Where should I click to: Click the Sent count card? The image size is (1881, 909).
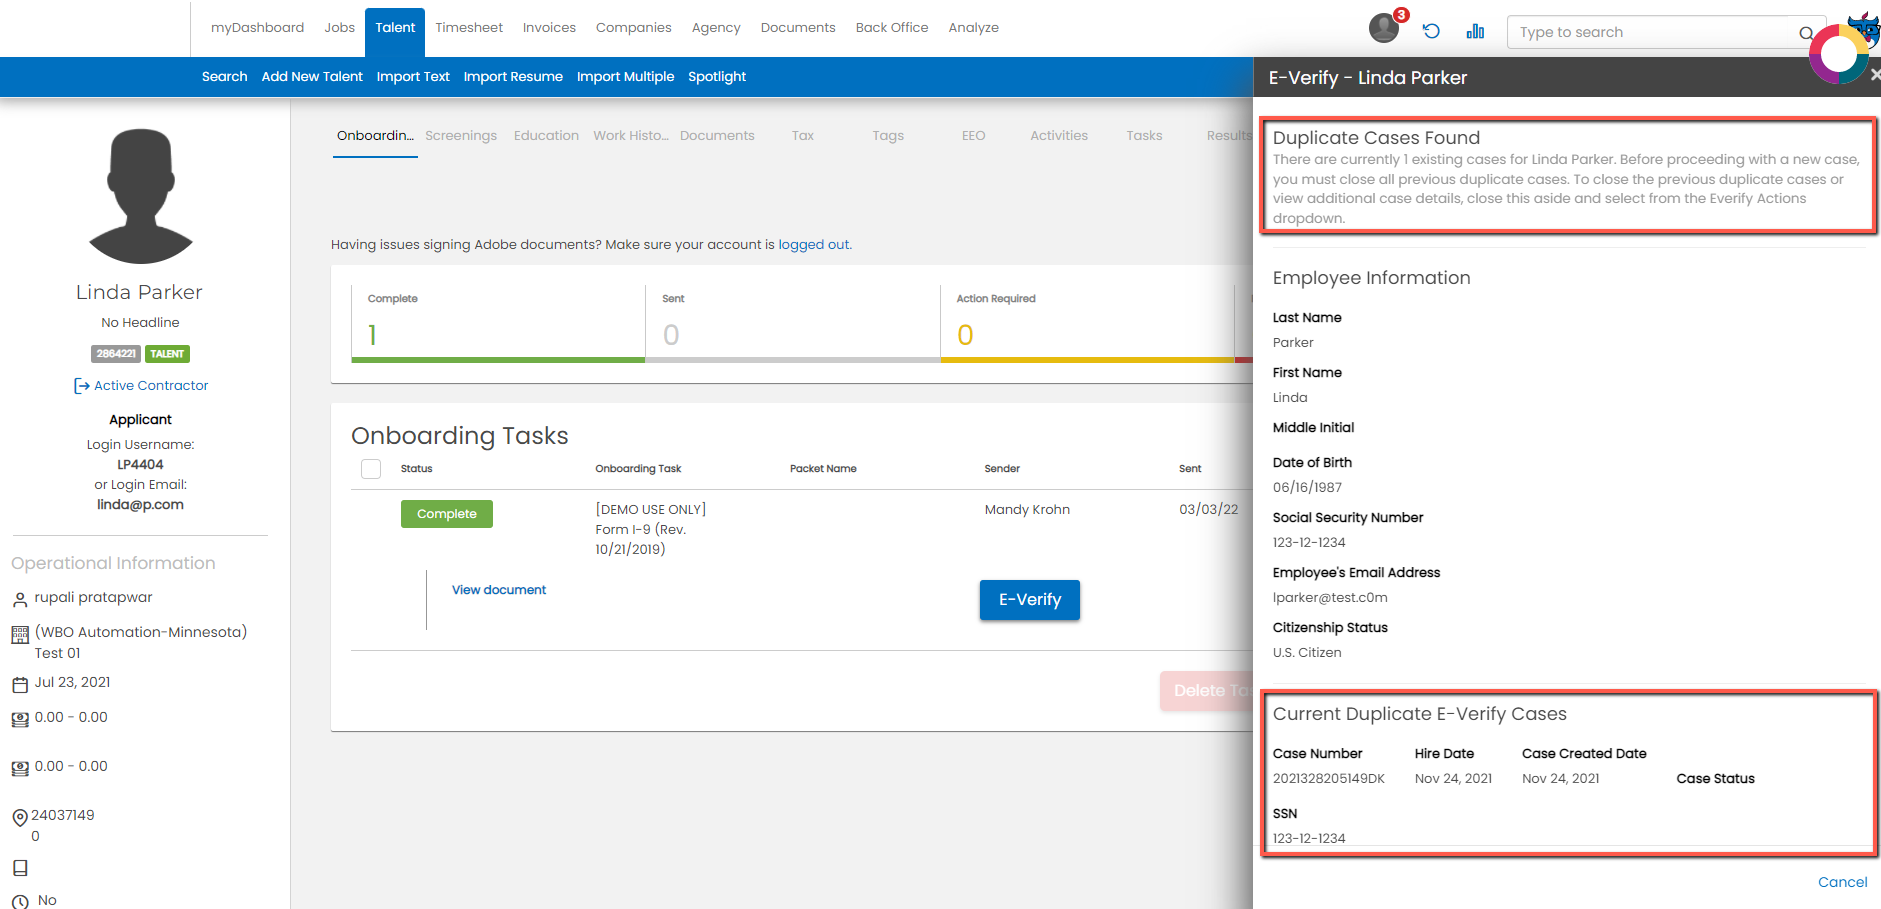click(x=793, y=323)
